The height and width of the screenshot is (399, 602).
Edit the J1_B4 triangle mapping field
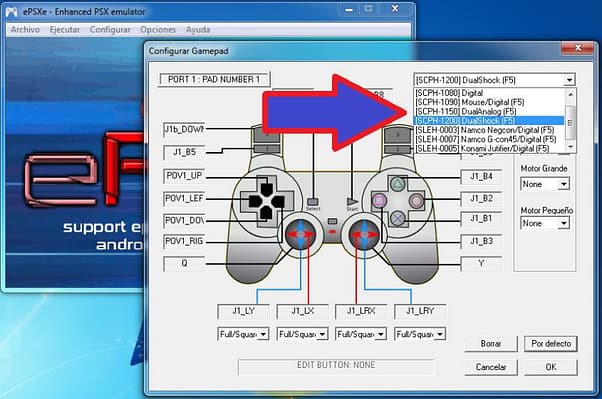coord(481,176)
